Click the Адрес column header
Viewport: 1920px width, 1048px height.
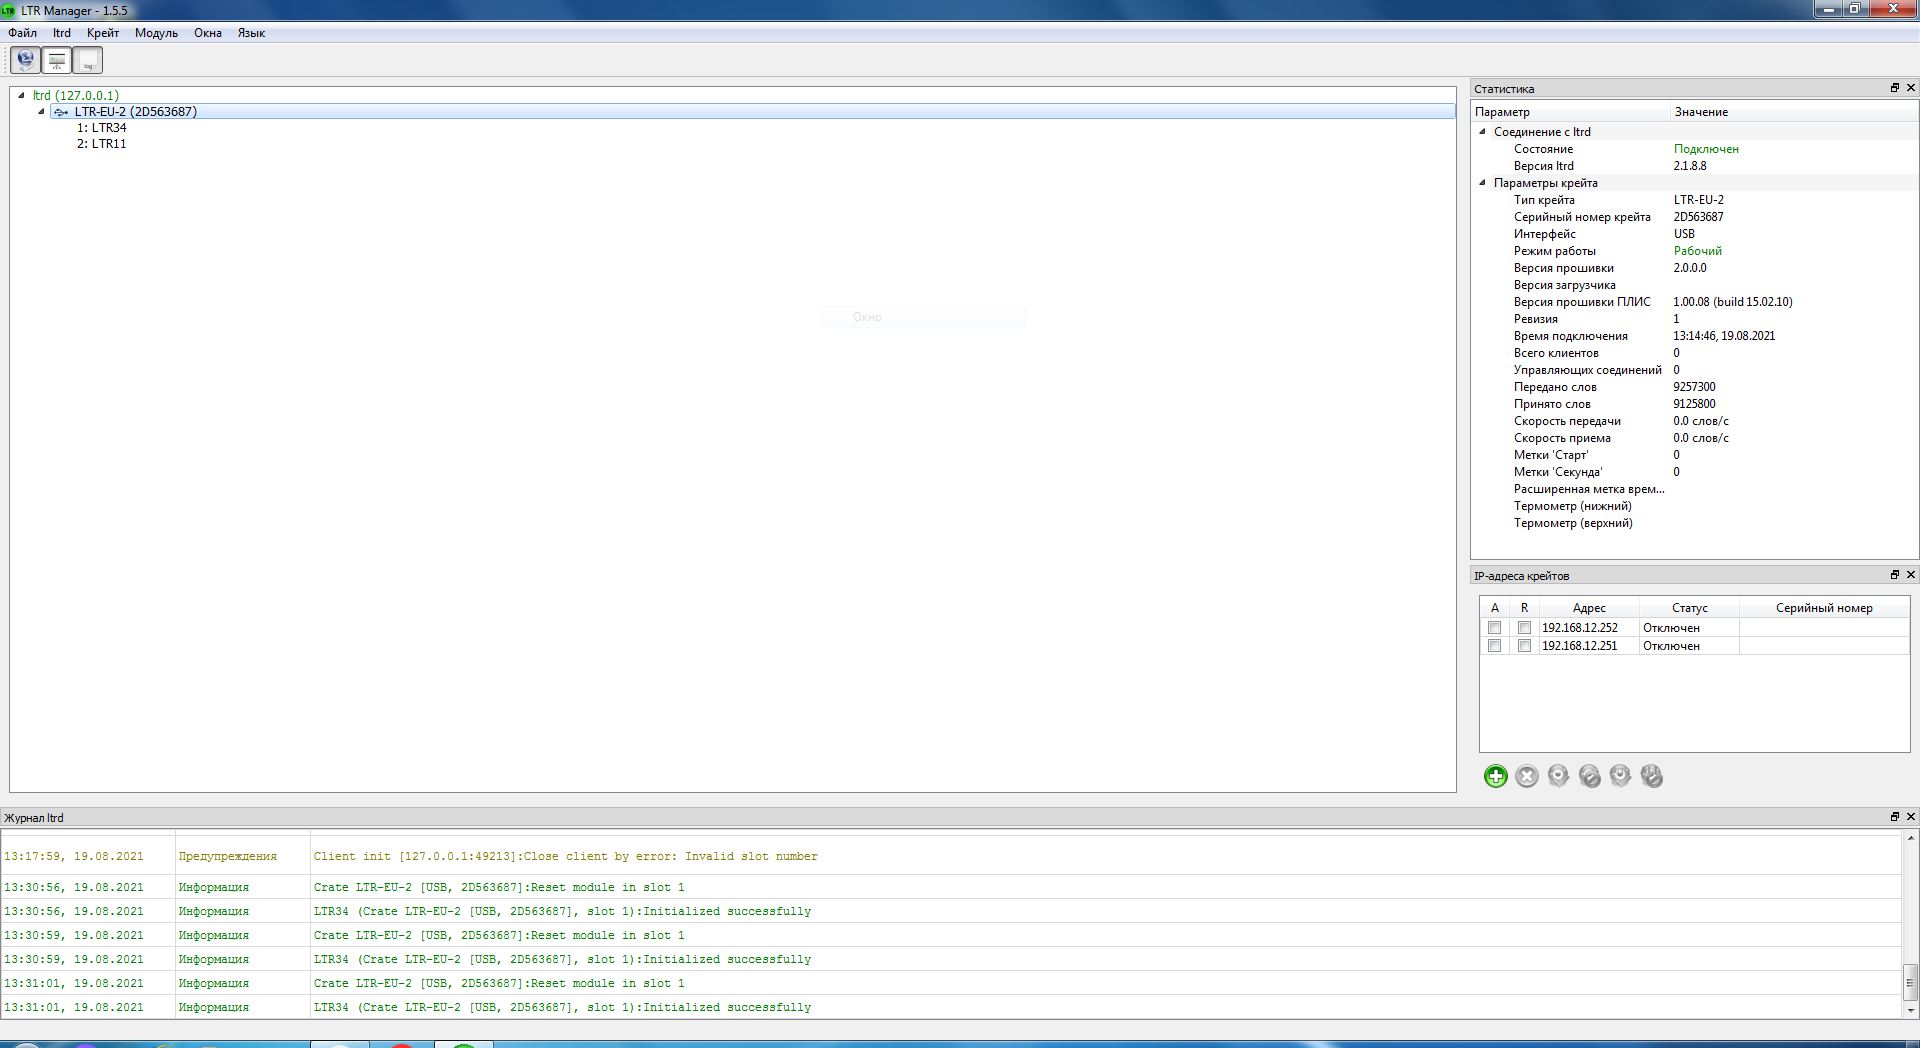(1589, 608)
